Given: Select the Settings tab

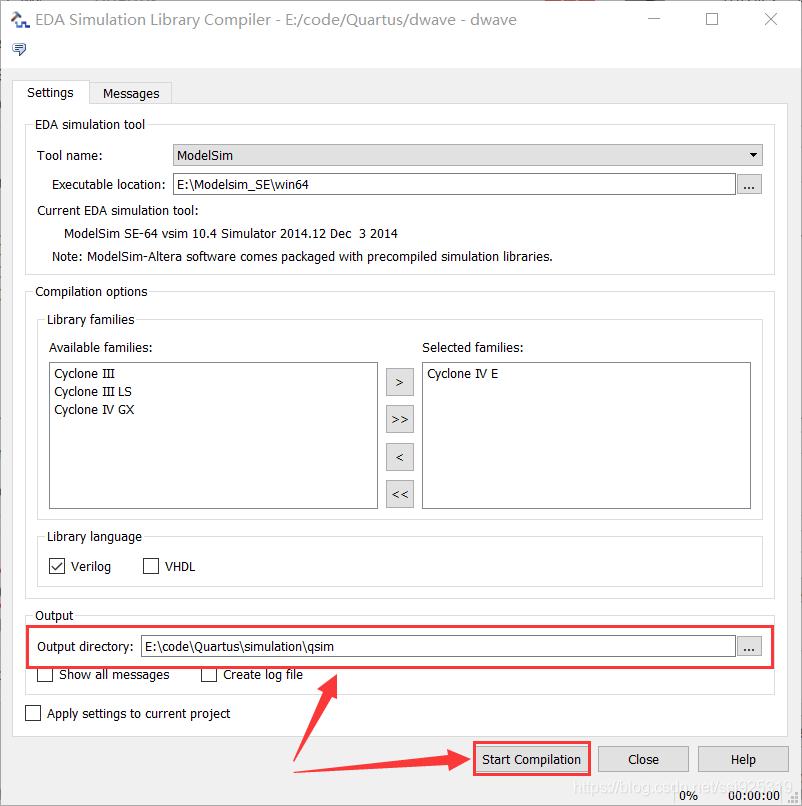Looking at the screenshot, I should (x=50, y=93).
